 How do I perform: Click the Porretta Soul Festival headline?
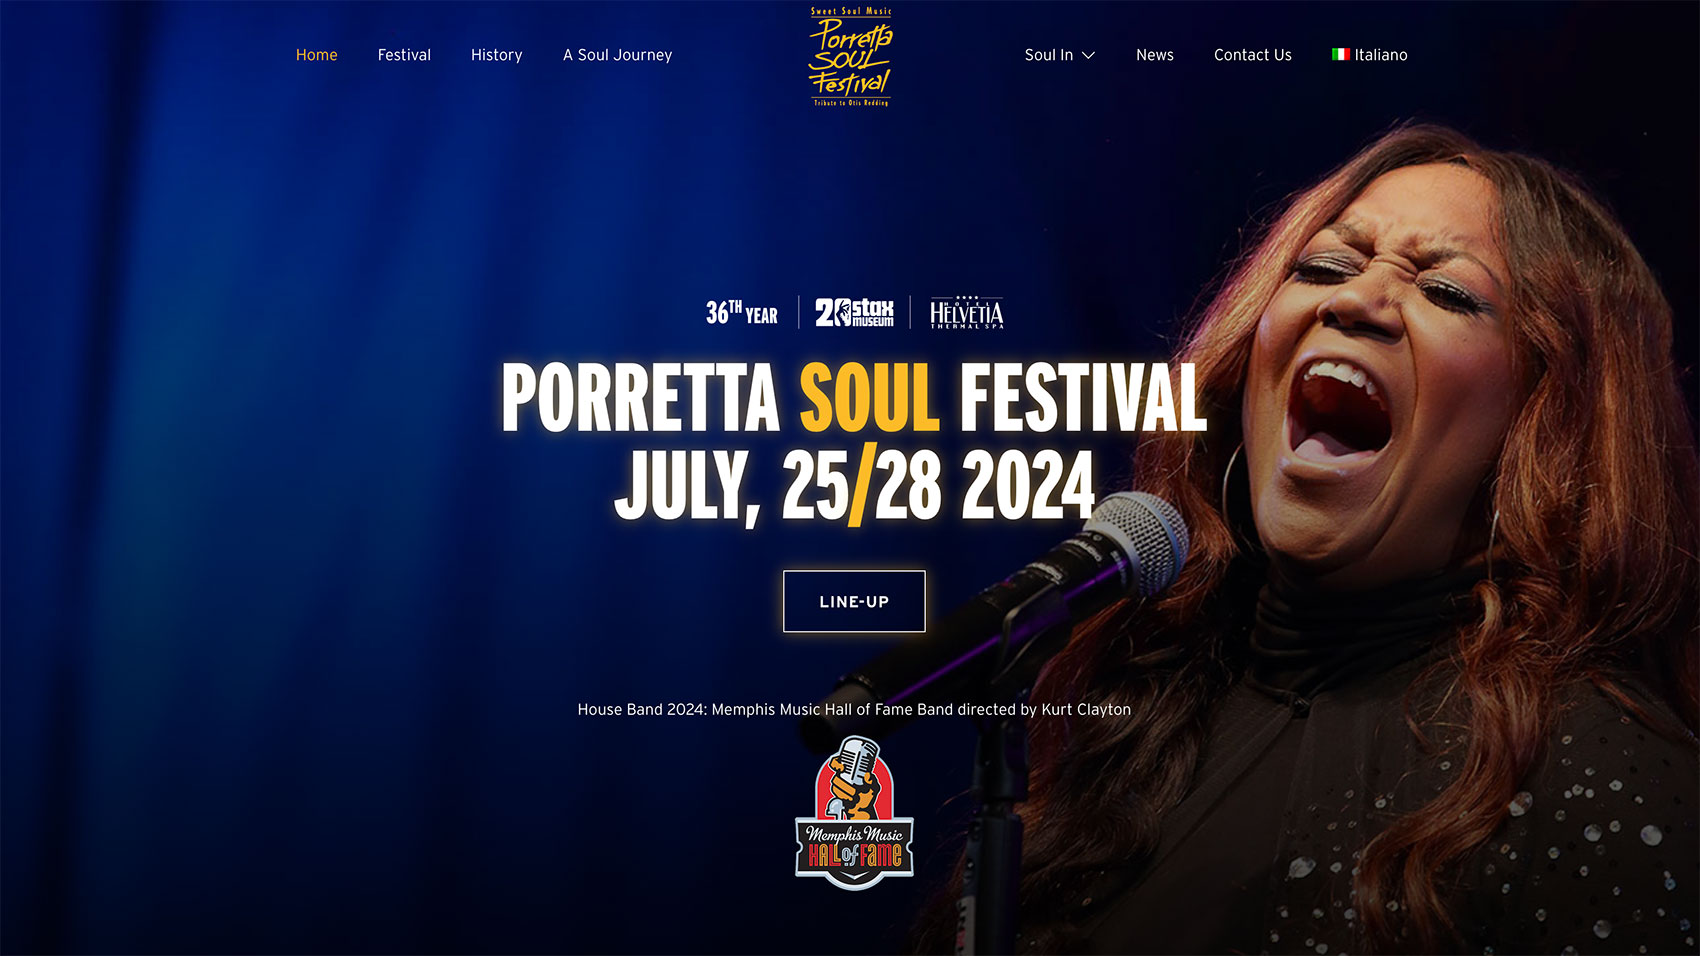point(854,397)
